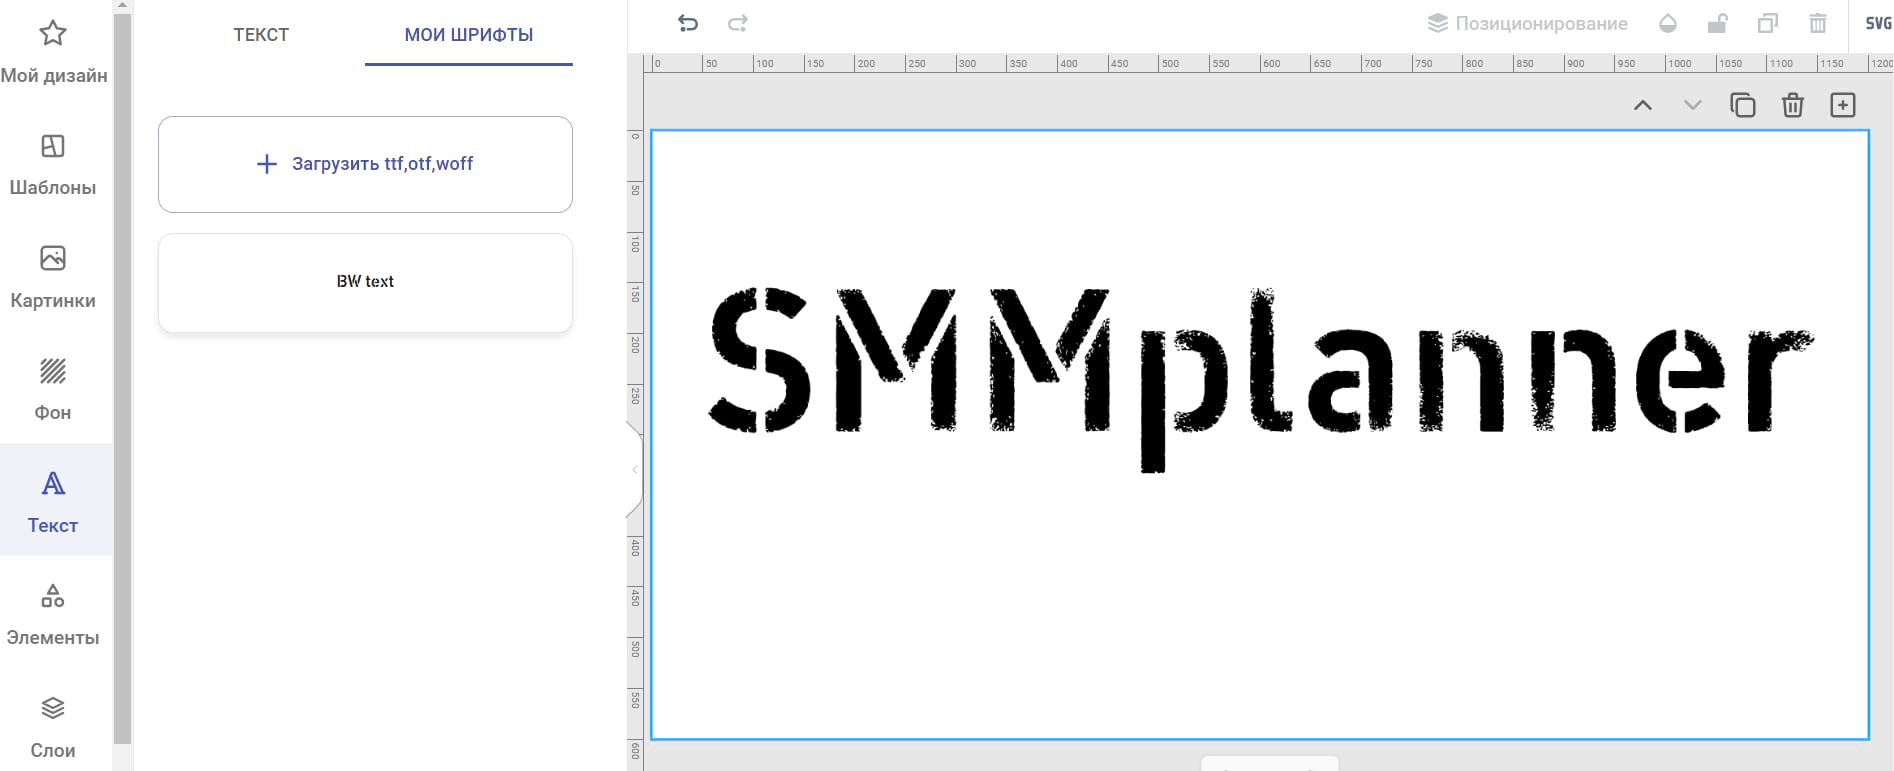Image resolution: width=1894 pixels, height=771 pixels.
Task: Select the МОИ ШРИФТЫ tab
Action: point(468,35)
